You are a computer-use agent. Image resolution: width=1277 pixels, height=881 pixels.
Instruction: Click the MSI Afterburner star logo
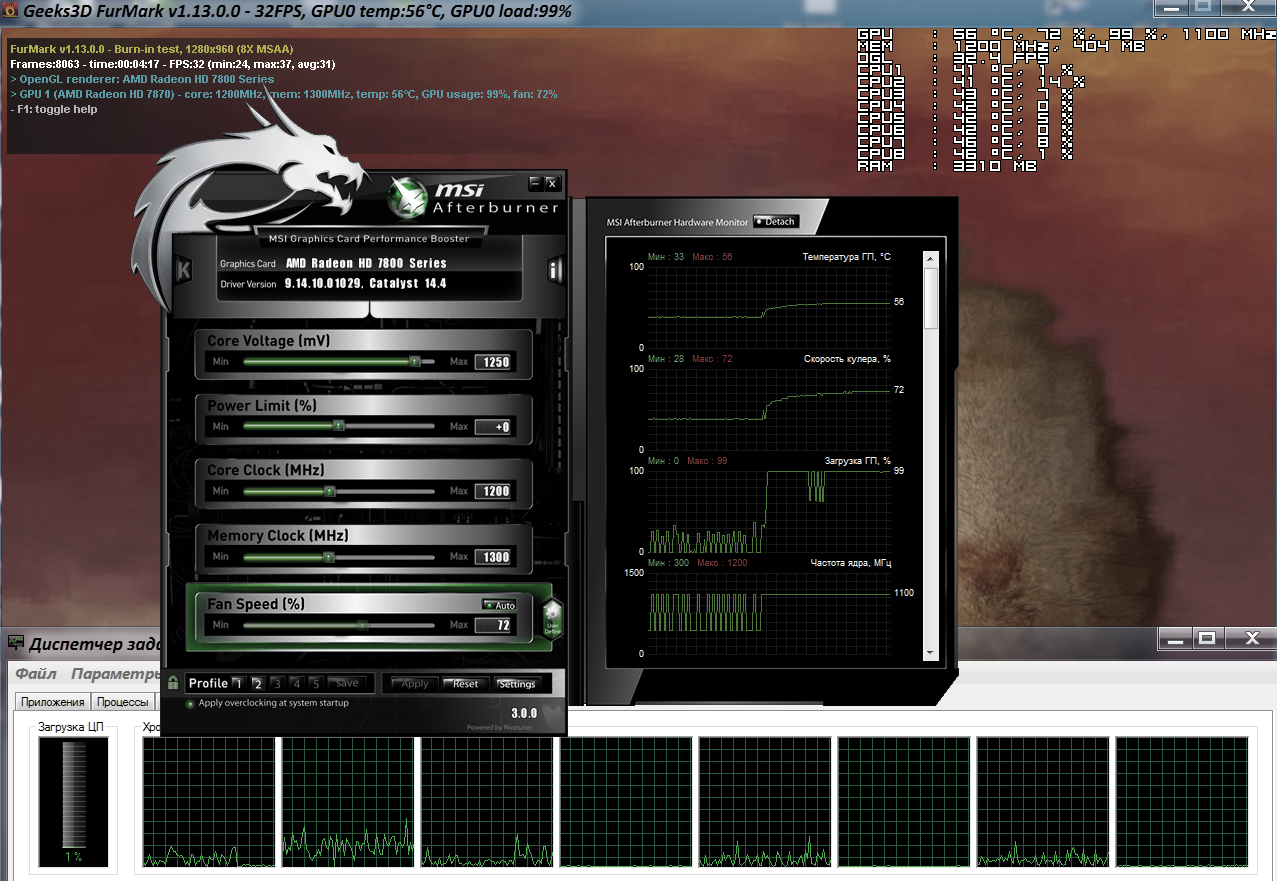coord(407,197)
